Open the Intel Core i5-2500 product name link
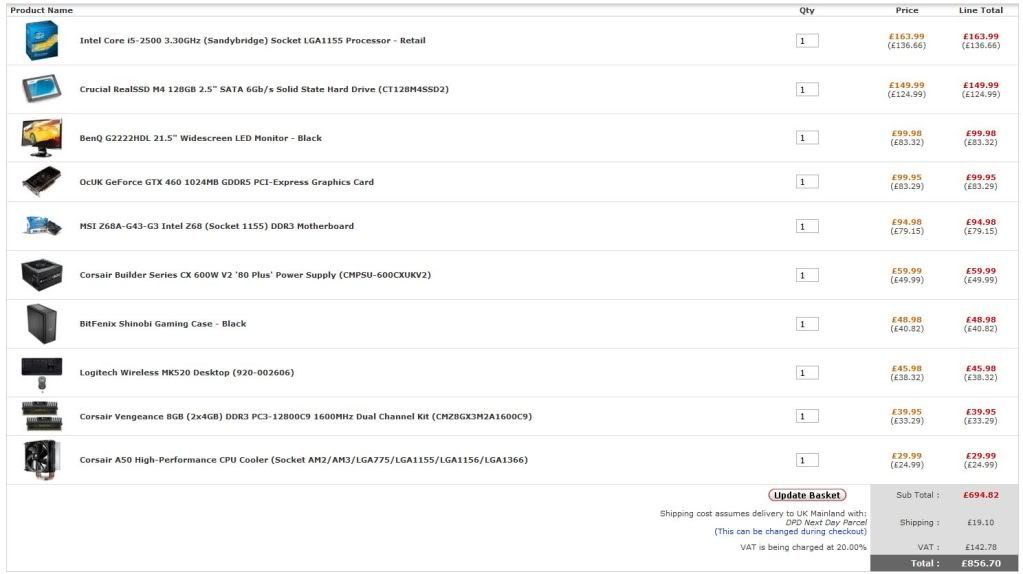Screen dimensions: 1023x574 tap(252, 41)
